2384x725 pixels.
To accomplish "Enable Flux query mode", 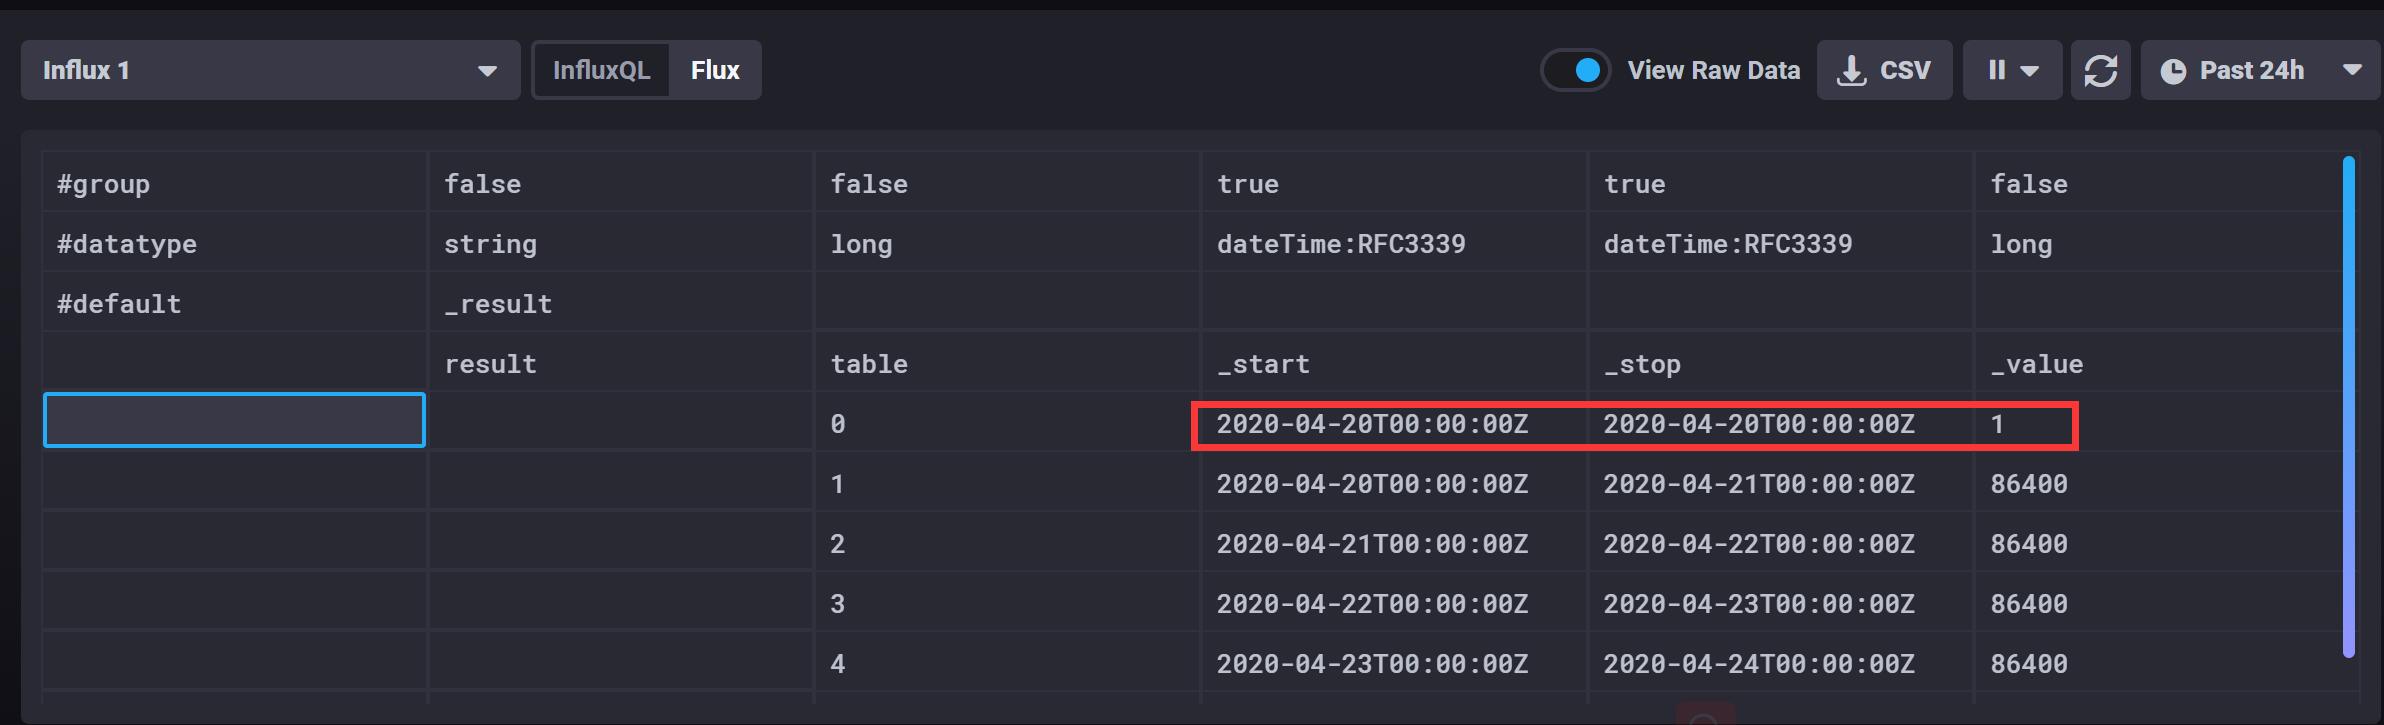I will click(714, 70).
